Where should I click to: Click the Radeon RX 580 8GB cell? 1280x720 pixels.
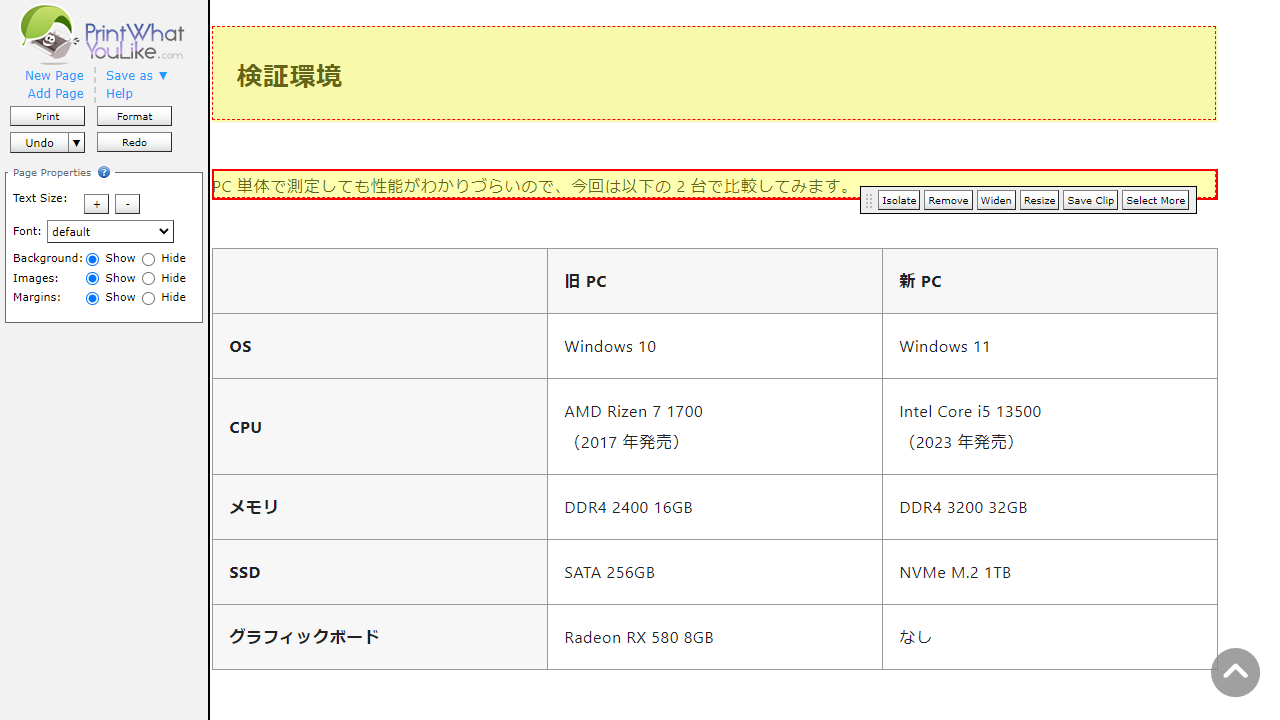click(715, 637)
